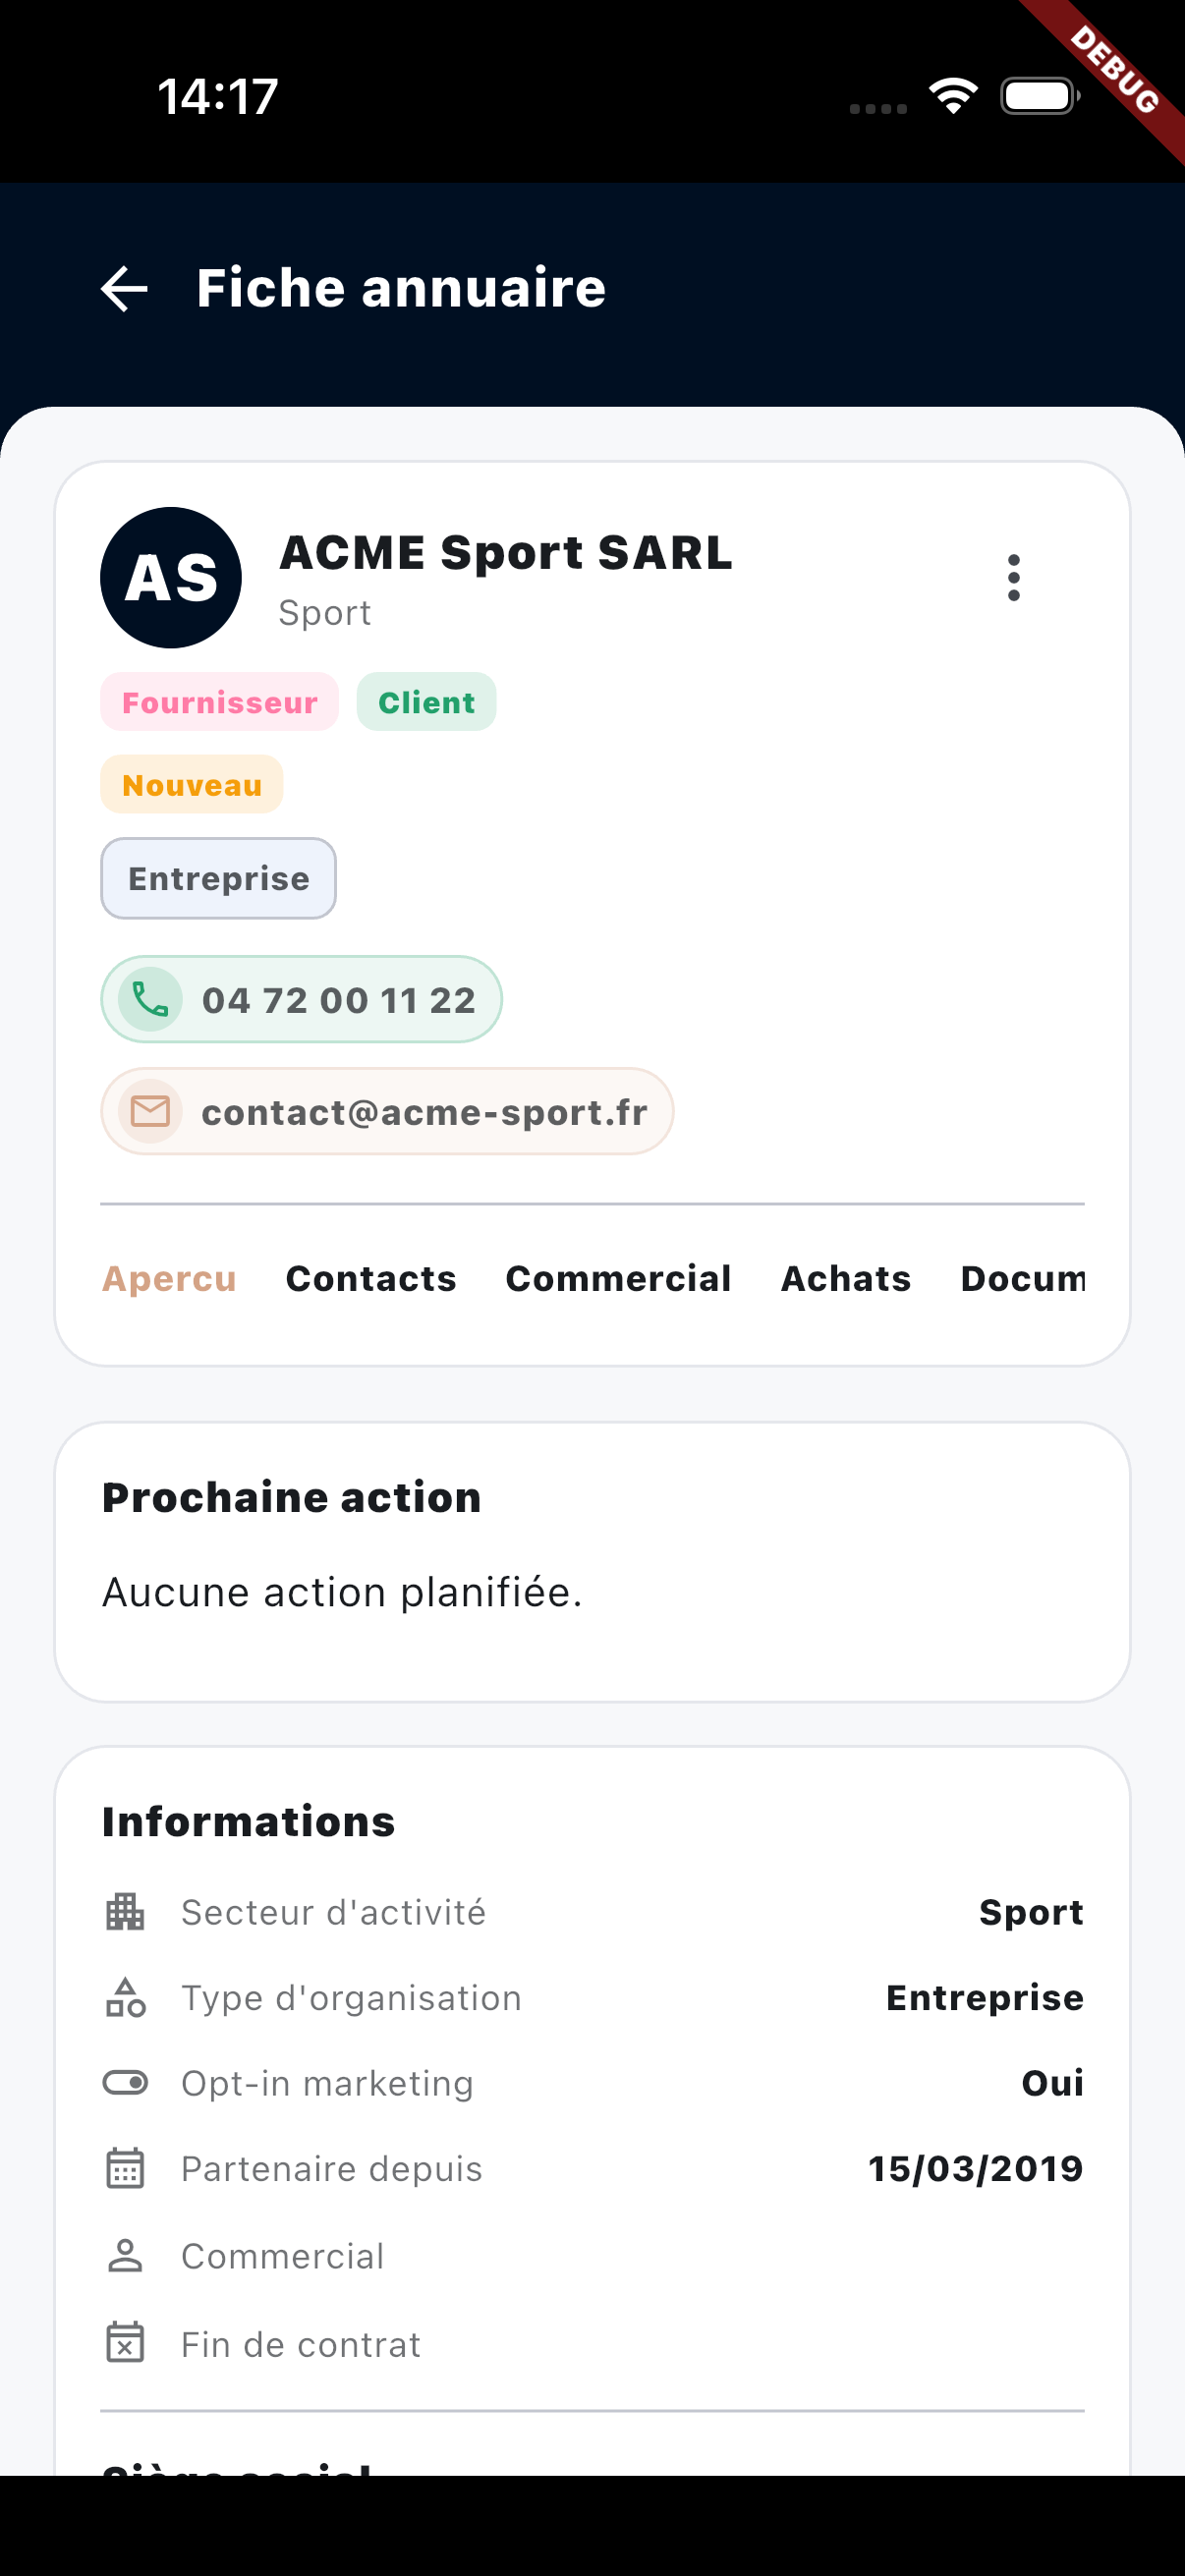Switch to the Contacts tab
Screen dimensions: 1185x2576
point(371,1278)
